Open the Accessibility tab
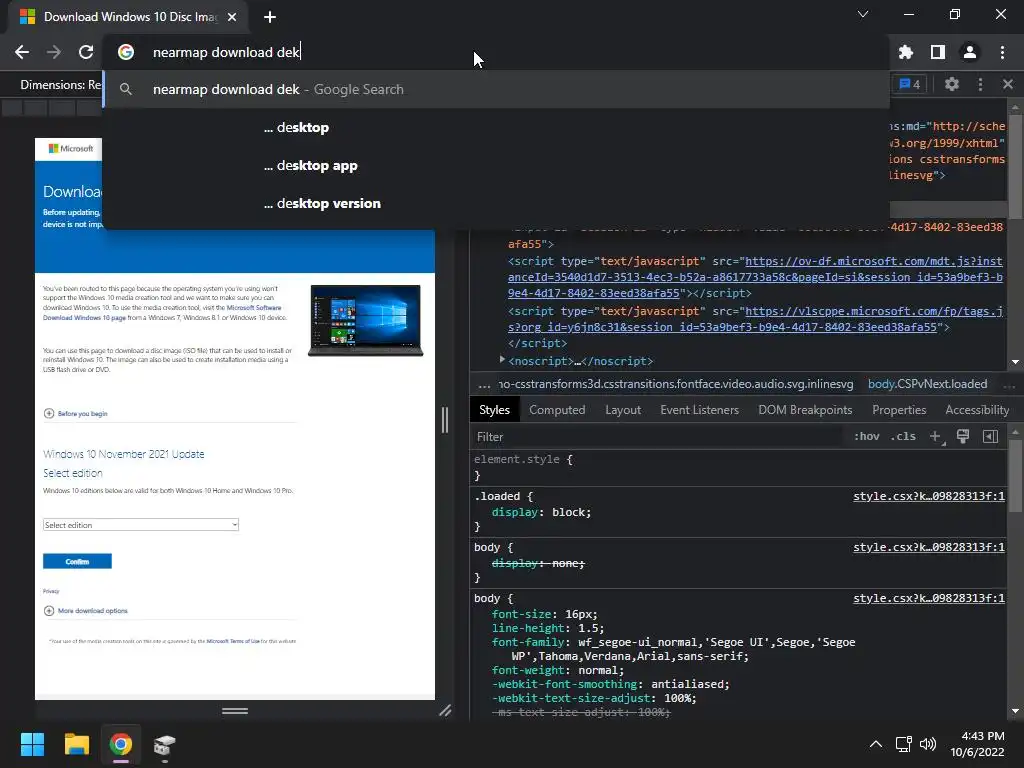This screenshot has width=1024, height=768. [x=977, y=410]
